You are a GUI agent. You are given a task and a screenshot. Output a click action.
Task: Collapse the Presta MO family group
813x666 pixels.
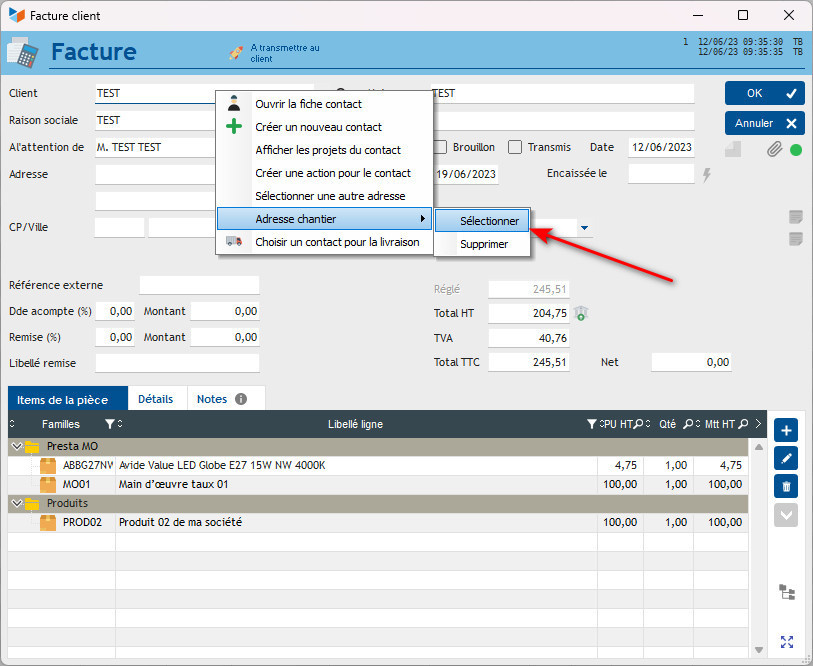coord(15,447)
